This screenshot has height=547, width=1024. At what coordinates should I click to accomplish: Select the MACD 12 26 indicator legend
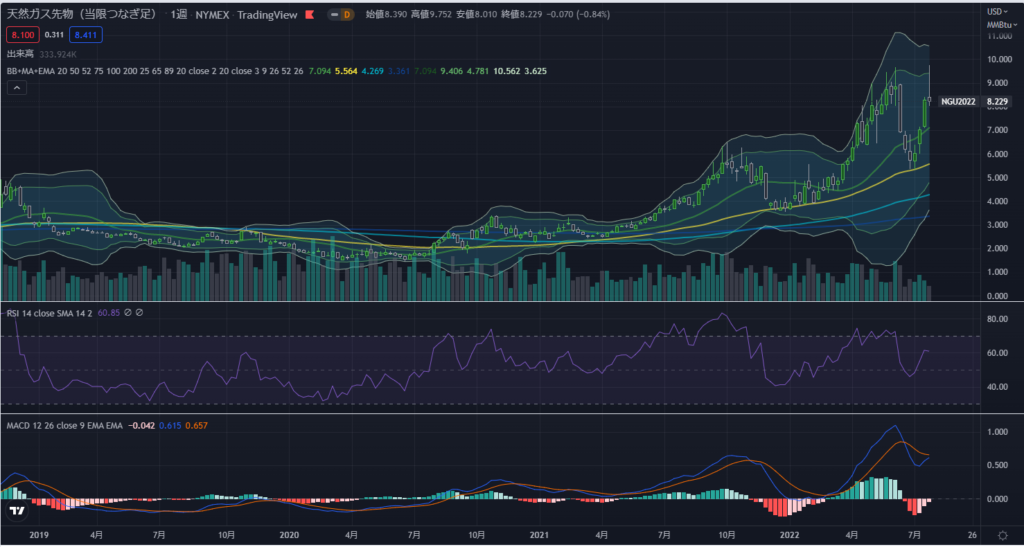40,426
